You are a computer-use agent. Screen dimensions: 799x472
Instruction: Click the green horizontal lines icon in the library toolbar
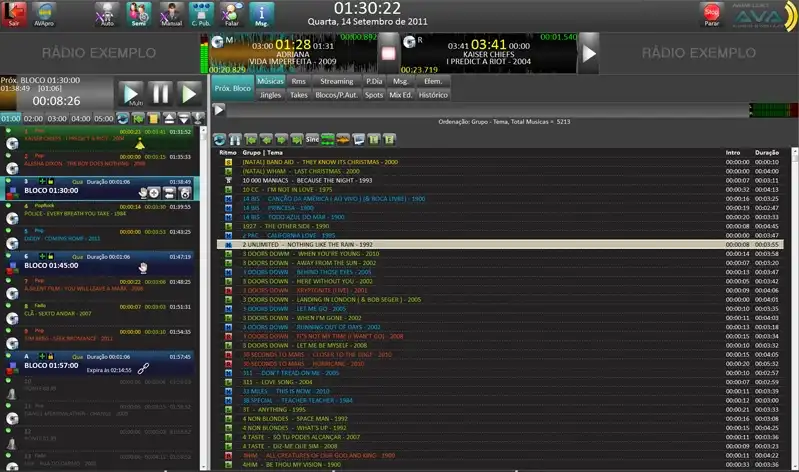coord(328,140)
